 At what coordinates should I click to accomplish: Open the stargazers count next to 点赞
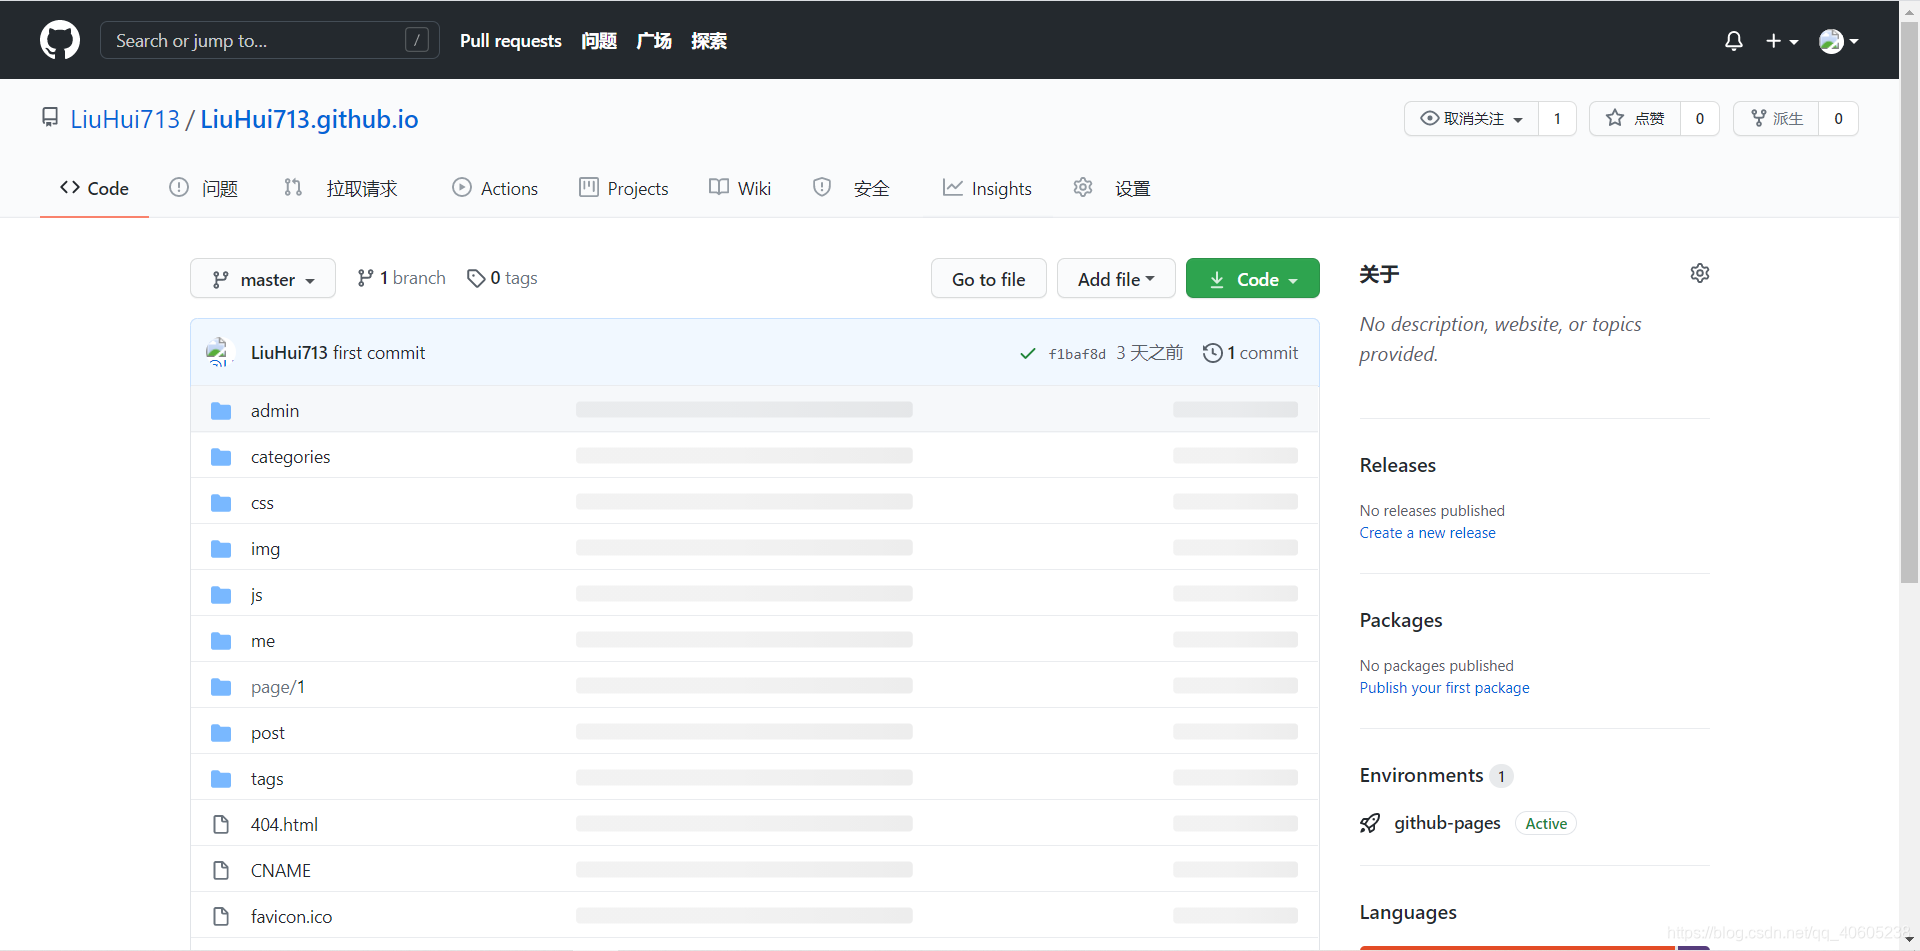(x=1700, y=118)
